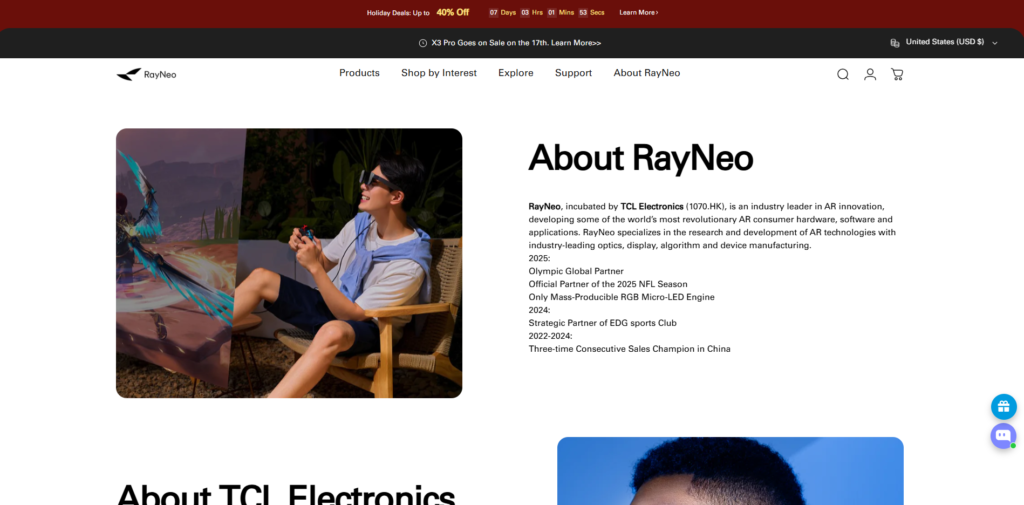Viewport: 1024px width, 505px height.
Task: Click X3 Pro Goes on Sale announcement link
Action: click(x=516, y=43)
